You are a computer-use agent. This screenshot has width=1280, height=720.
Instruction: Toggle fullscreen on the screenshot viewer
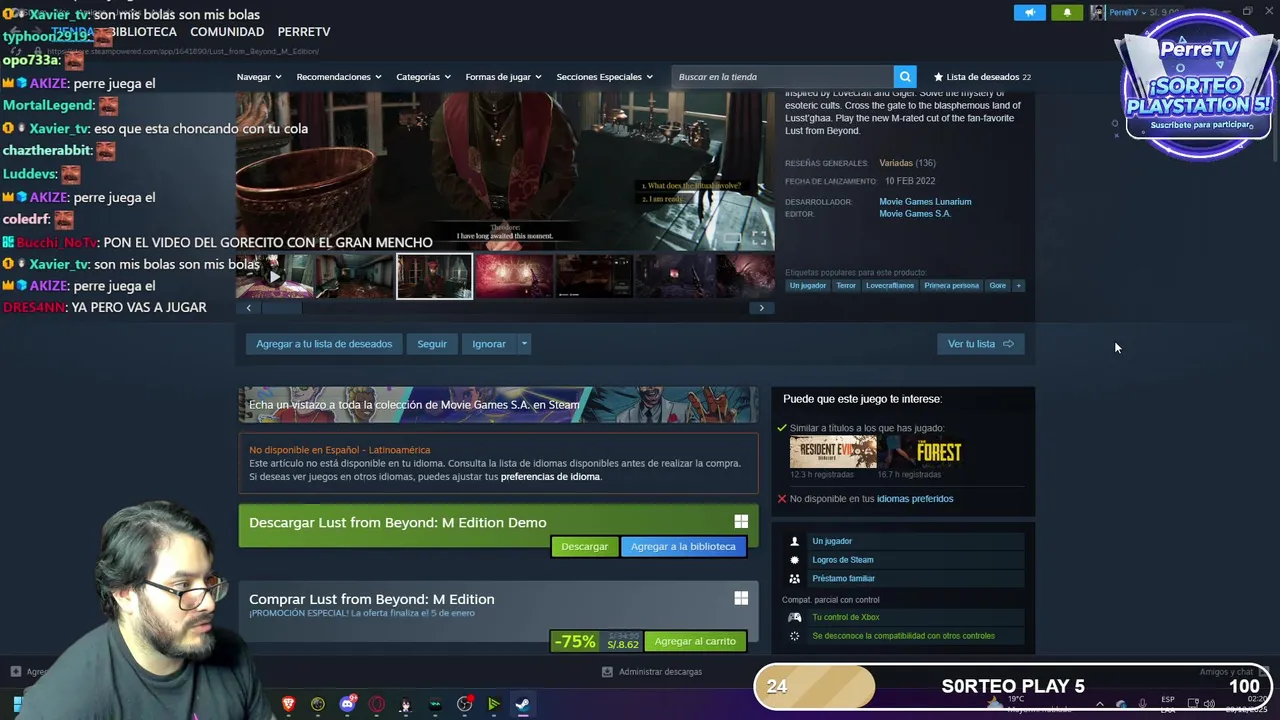[x=759, y=238]
